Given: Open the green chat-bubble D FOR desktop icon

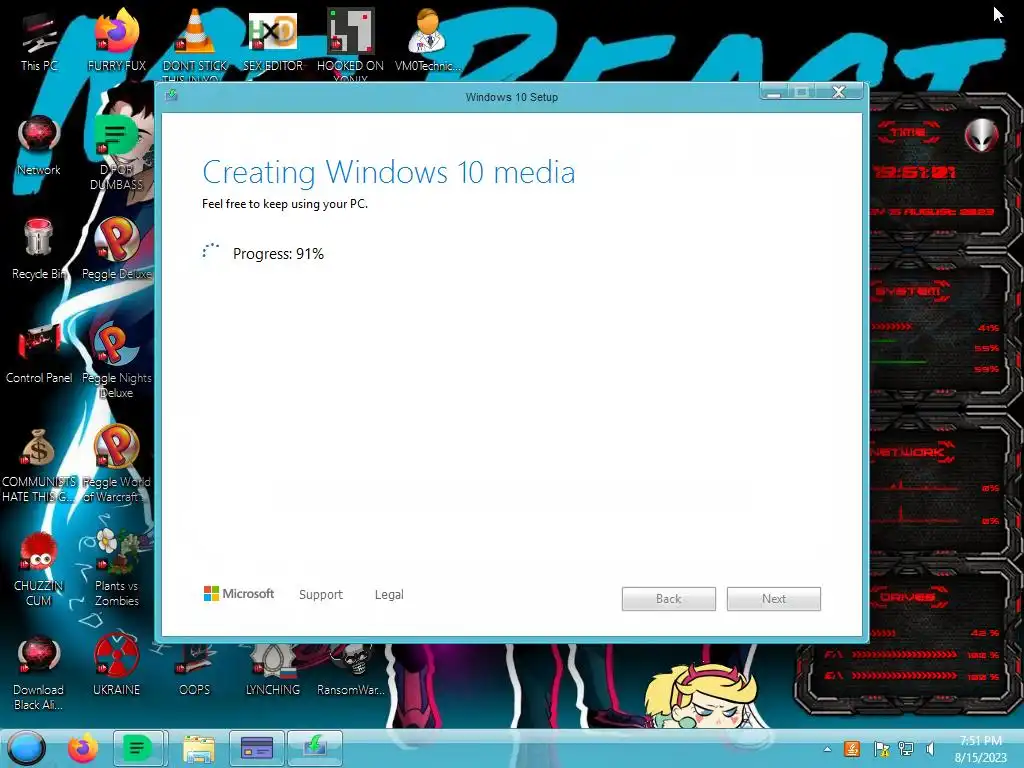Looking at the screenshot, I should (116, 154).
